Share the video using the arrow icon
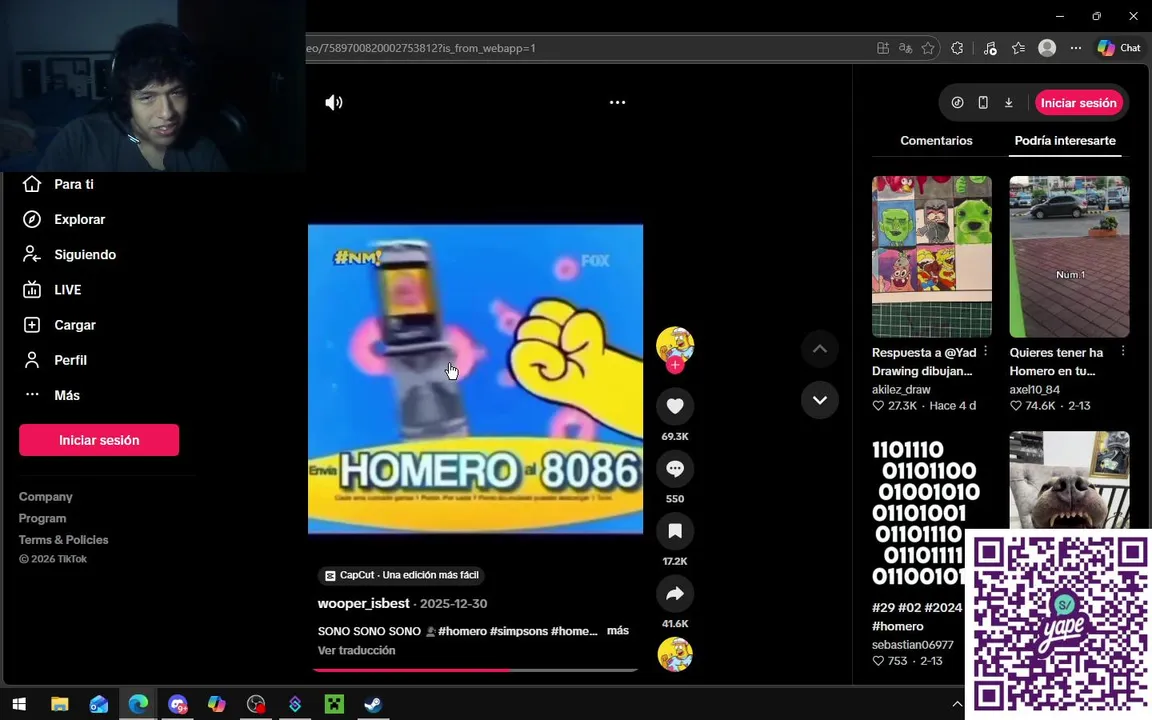This screenshot has width=1152, height=720. tap(674, 593)
